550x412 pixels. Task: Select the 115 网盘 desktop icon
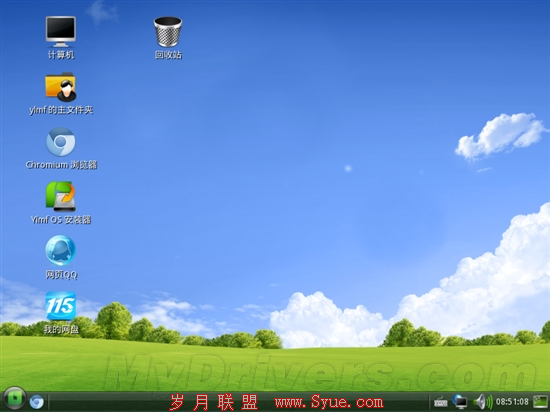(x=61, y=305)
